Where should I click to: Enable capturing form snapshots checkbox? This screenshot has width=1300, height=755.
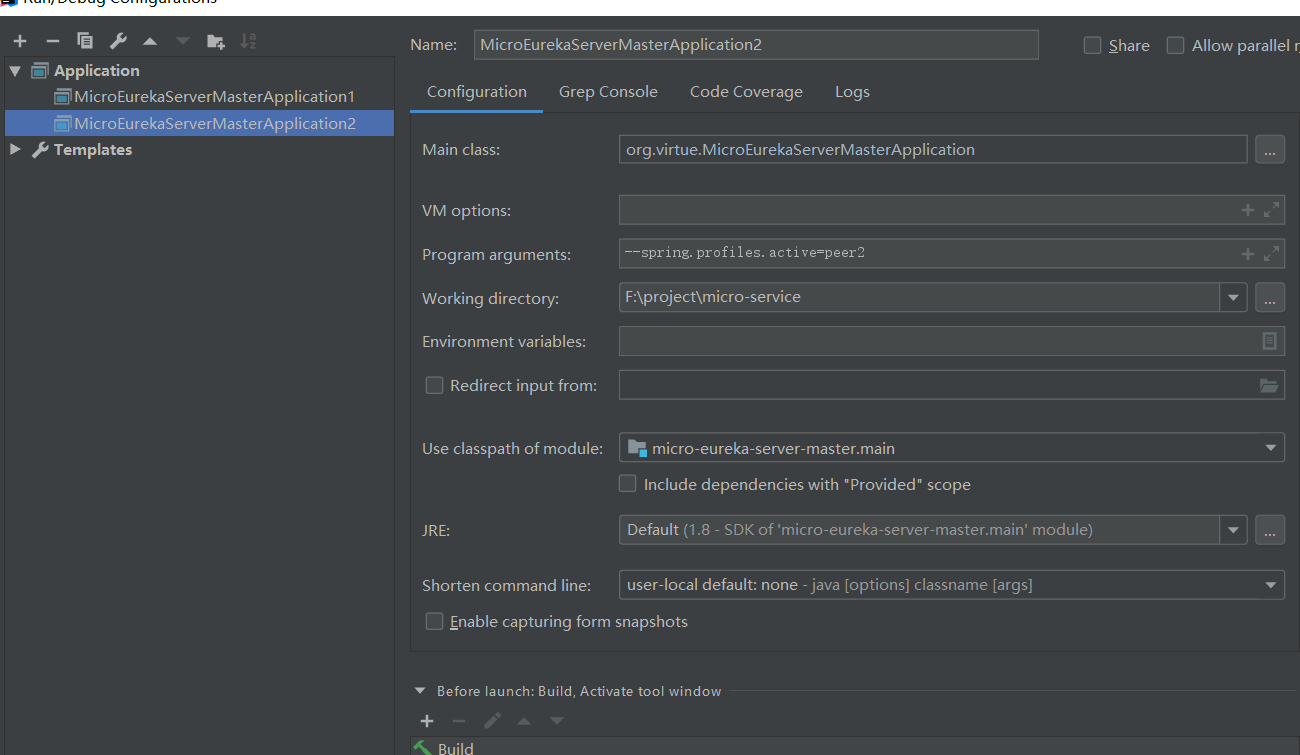434,621
